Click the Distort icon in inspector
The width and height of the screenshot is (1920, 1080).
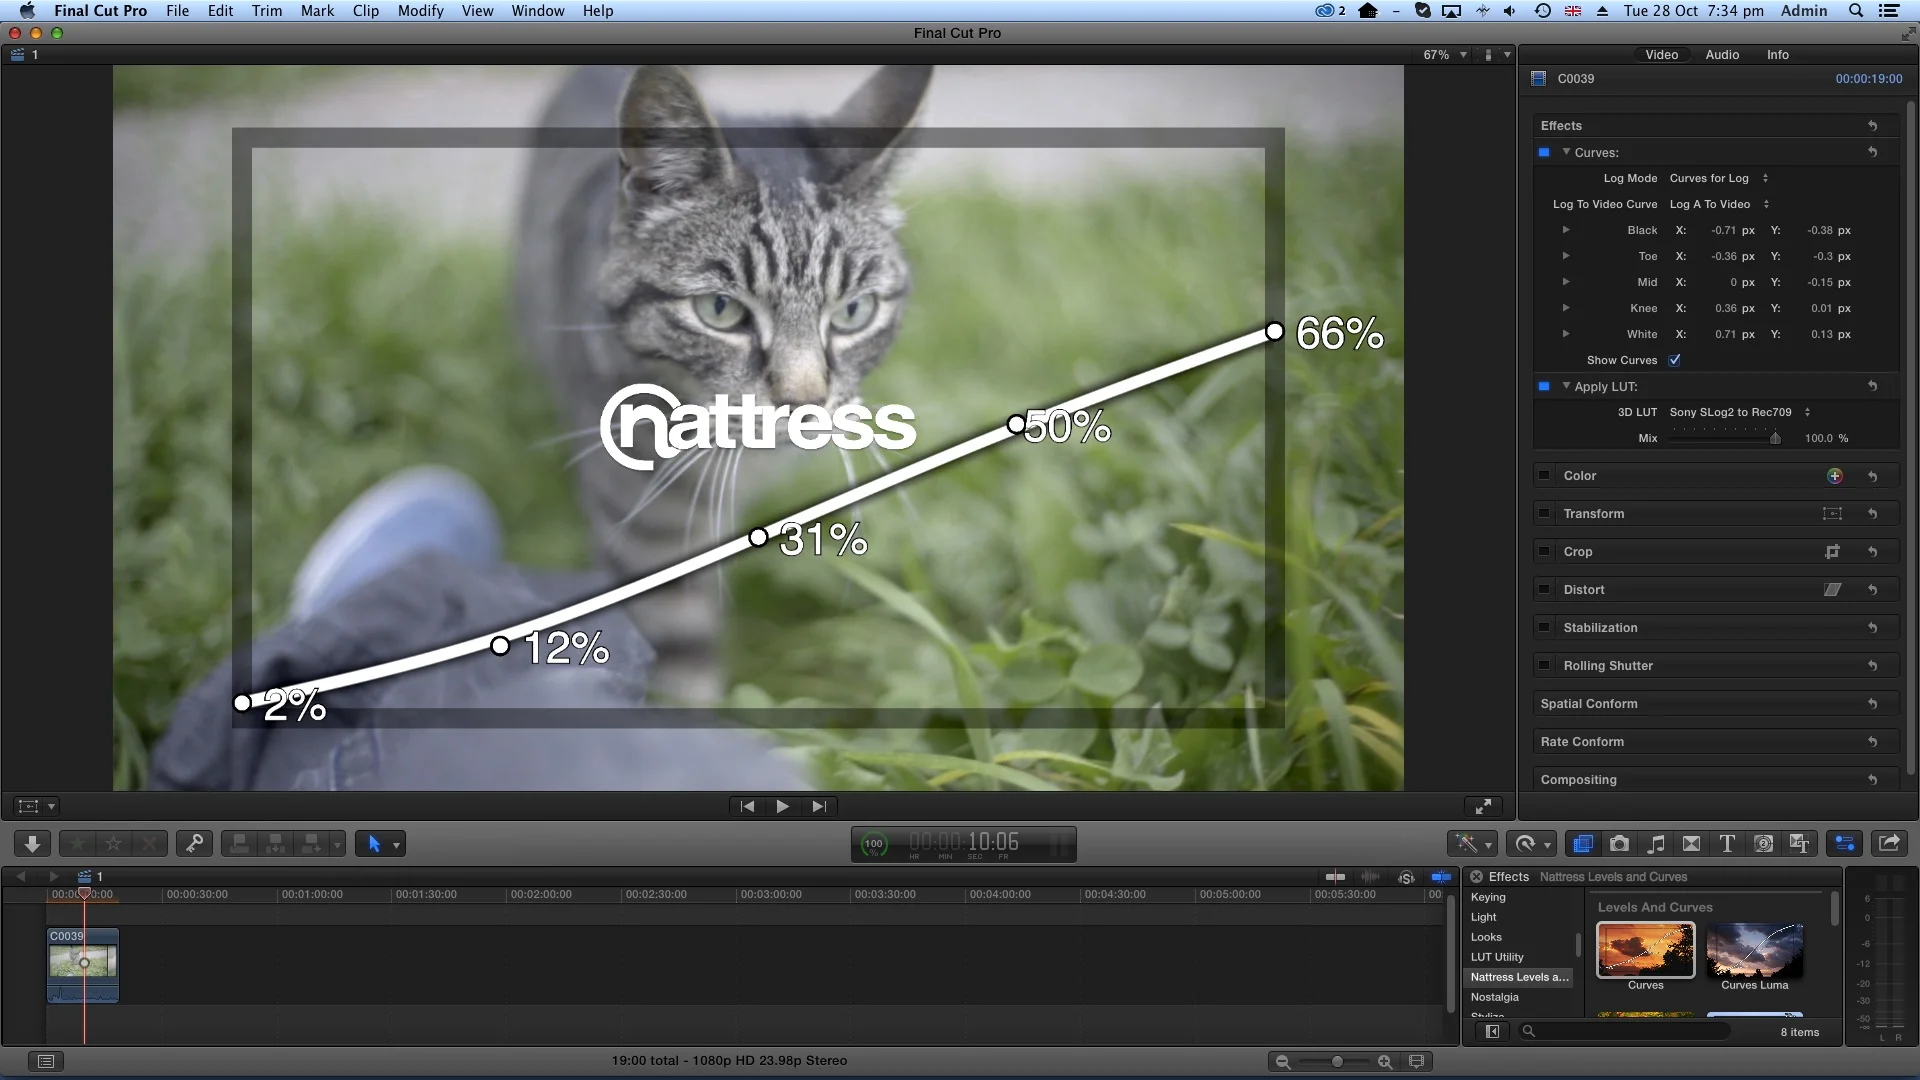coord(1832,590)
